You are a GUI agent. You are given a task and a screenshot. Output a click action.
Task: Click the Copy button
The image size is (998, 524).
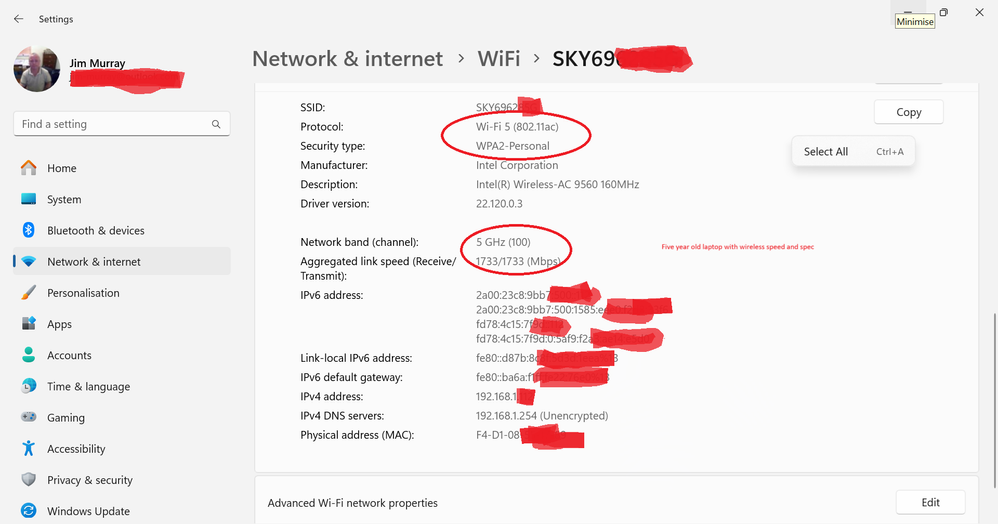tap(908, 112)
